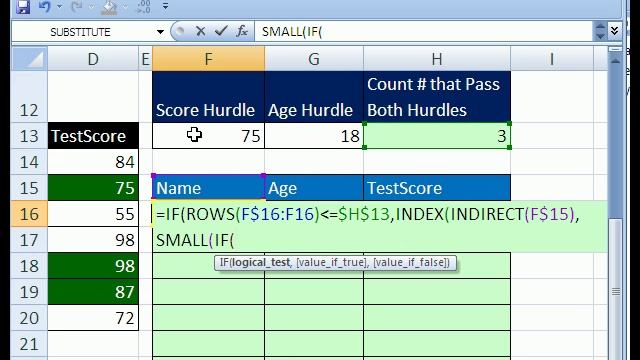Click the vertical scrollbar thumb
The height and width of the screenshot is (360, 640).
click(616, 291)
